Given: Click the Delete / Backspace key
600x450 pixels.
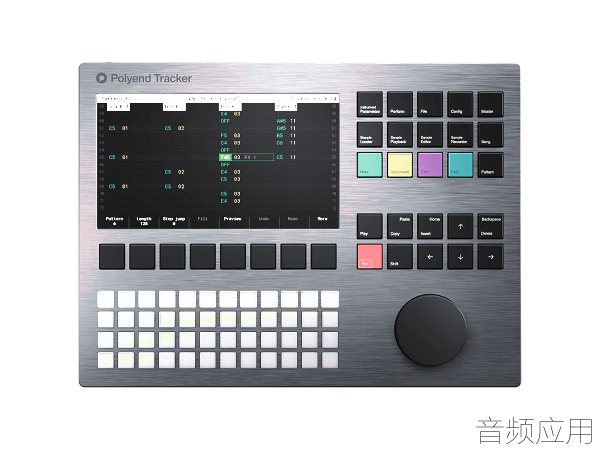Looking at the screenshot, I should click(x=491, y=226).
